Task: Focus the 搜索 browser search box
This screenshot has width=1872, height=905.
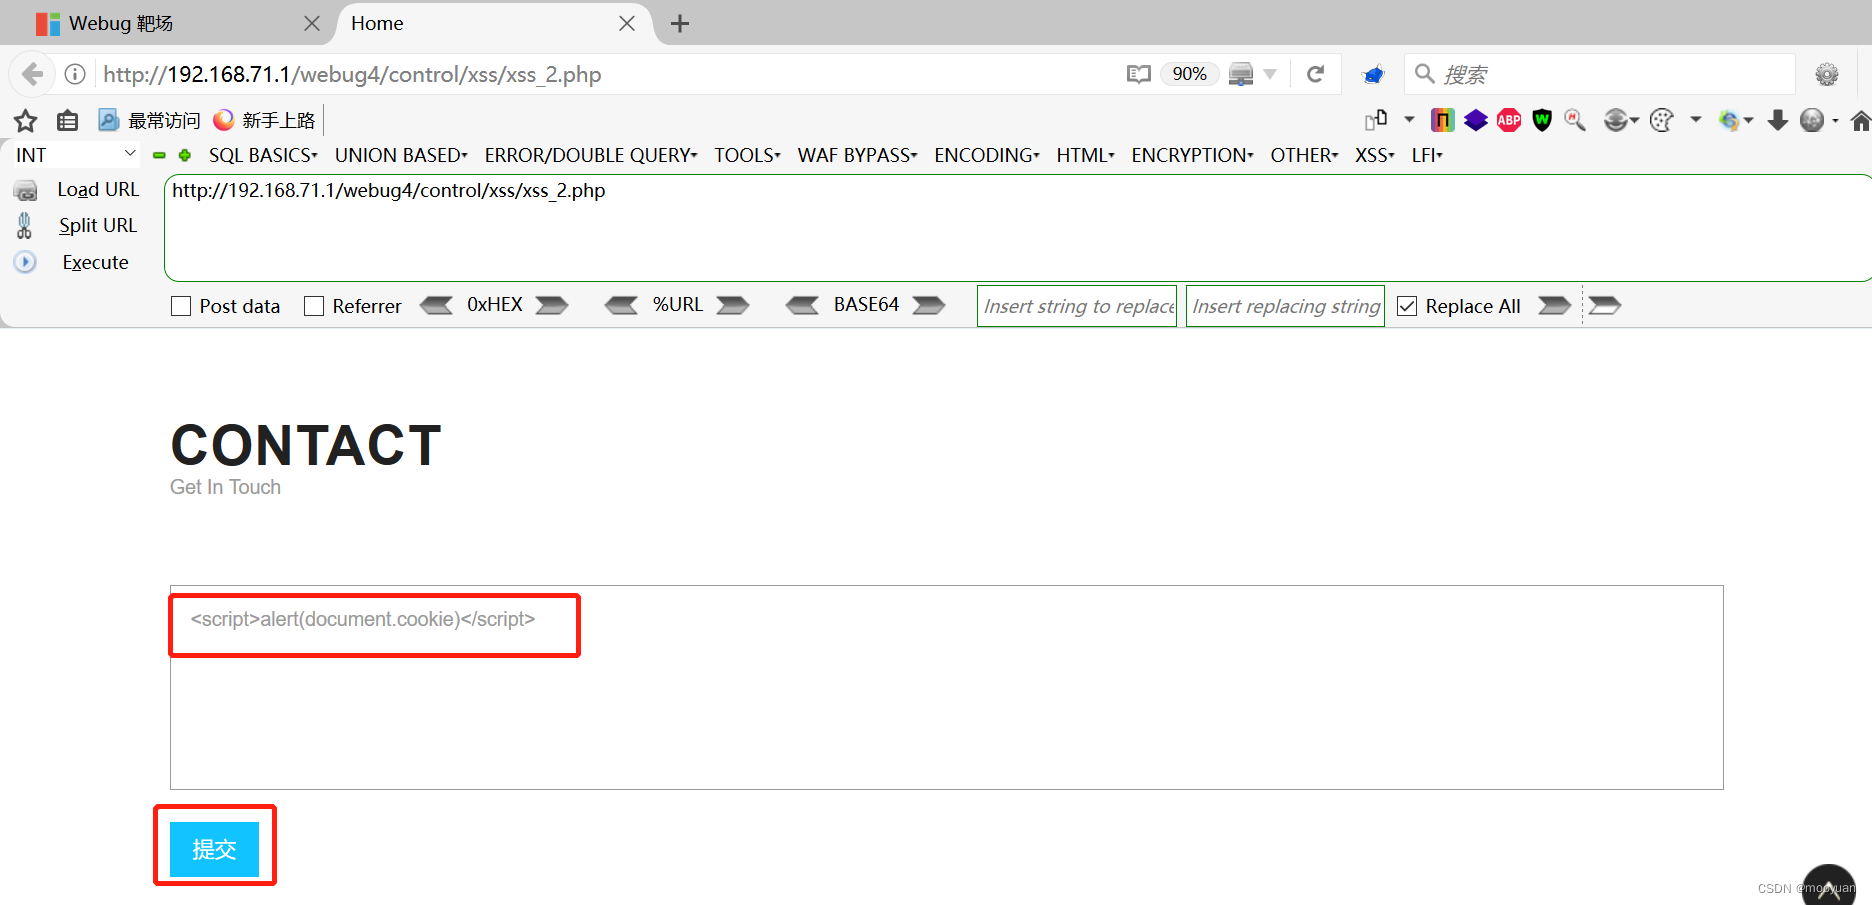Action: click(x=1600, y=74)
